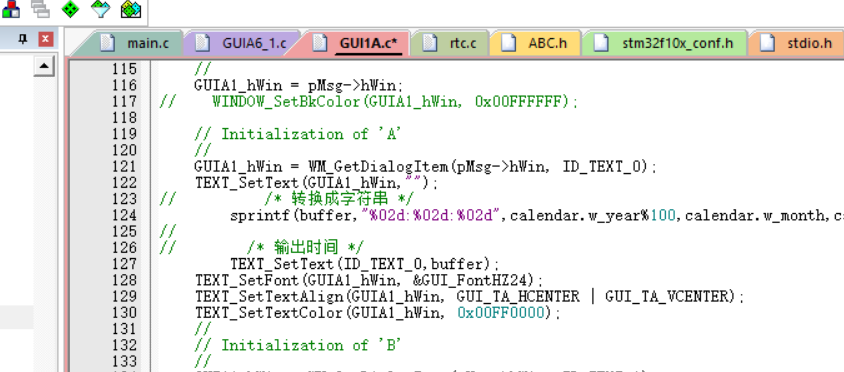Click the file icon on the ABC.h tab
Viewport: 844px width, 372px height.
click(x=508, y=43)
